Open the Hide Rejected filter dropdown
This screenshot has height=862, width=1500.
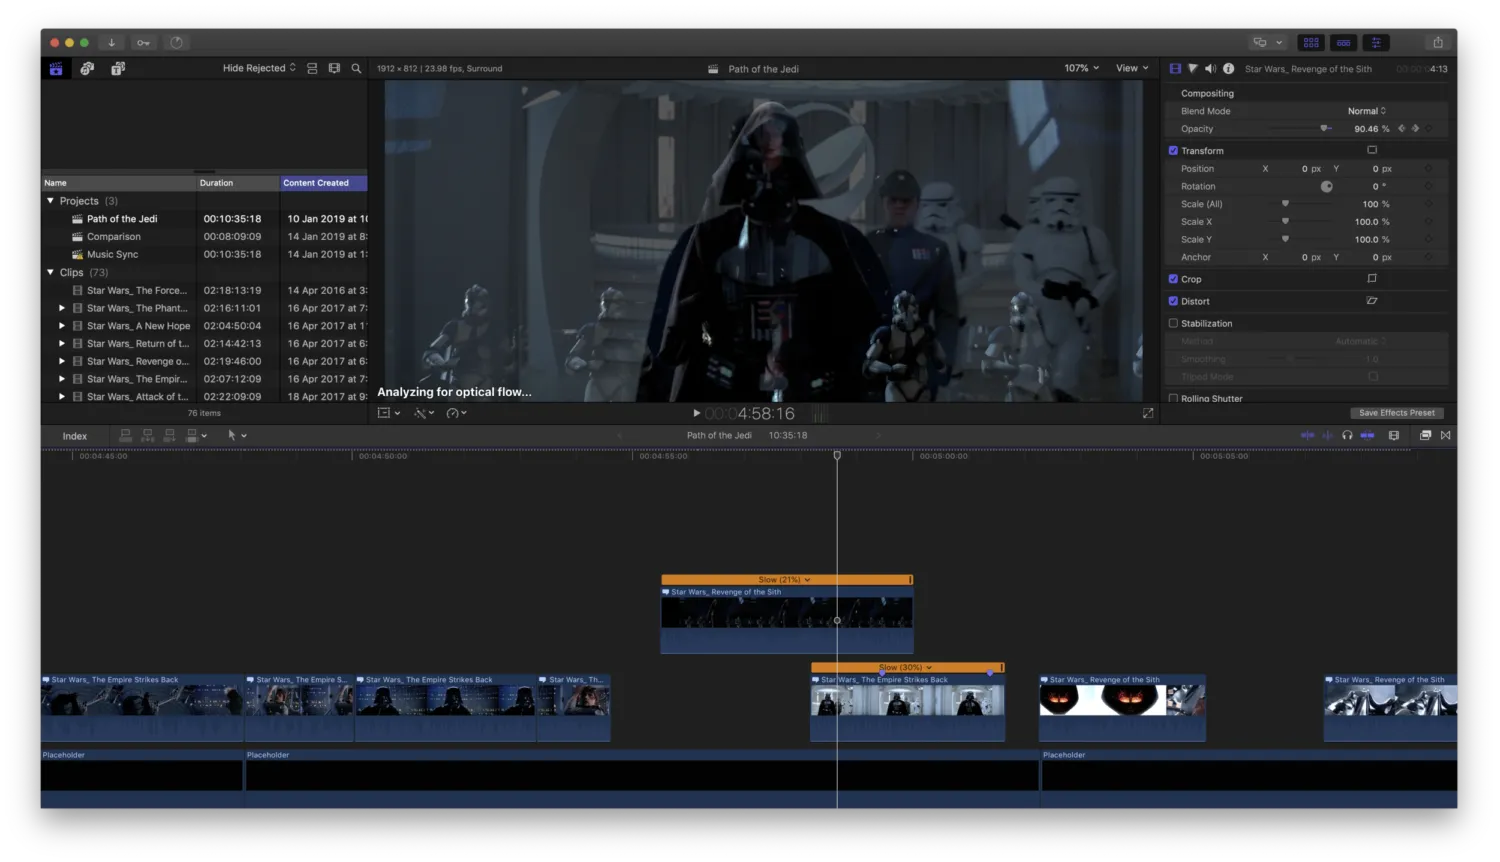259,68
